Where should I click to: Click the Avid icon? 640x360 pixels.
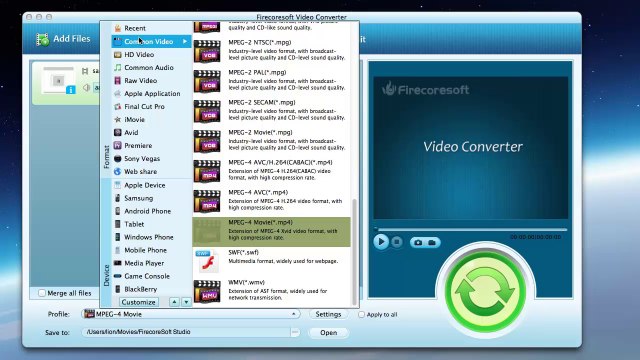point(118,133)
